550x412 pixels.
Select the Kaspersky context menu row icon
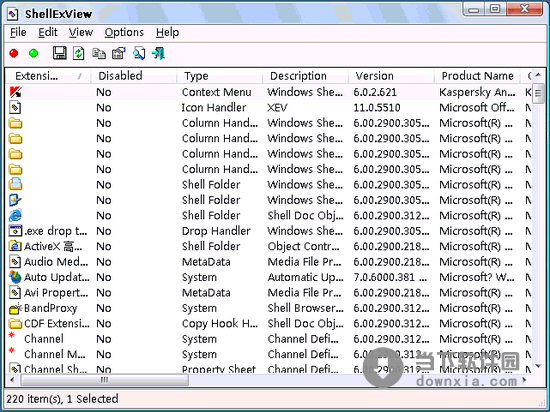pos(15,92)
